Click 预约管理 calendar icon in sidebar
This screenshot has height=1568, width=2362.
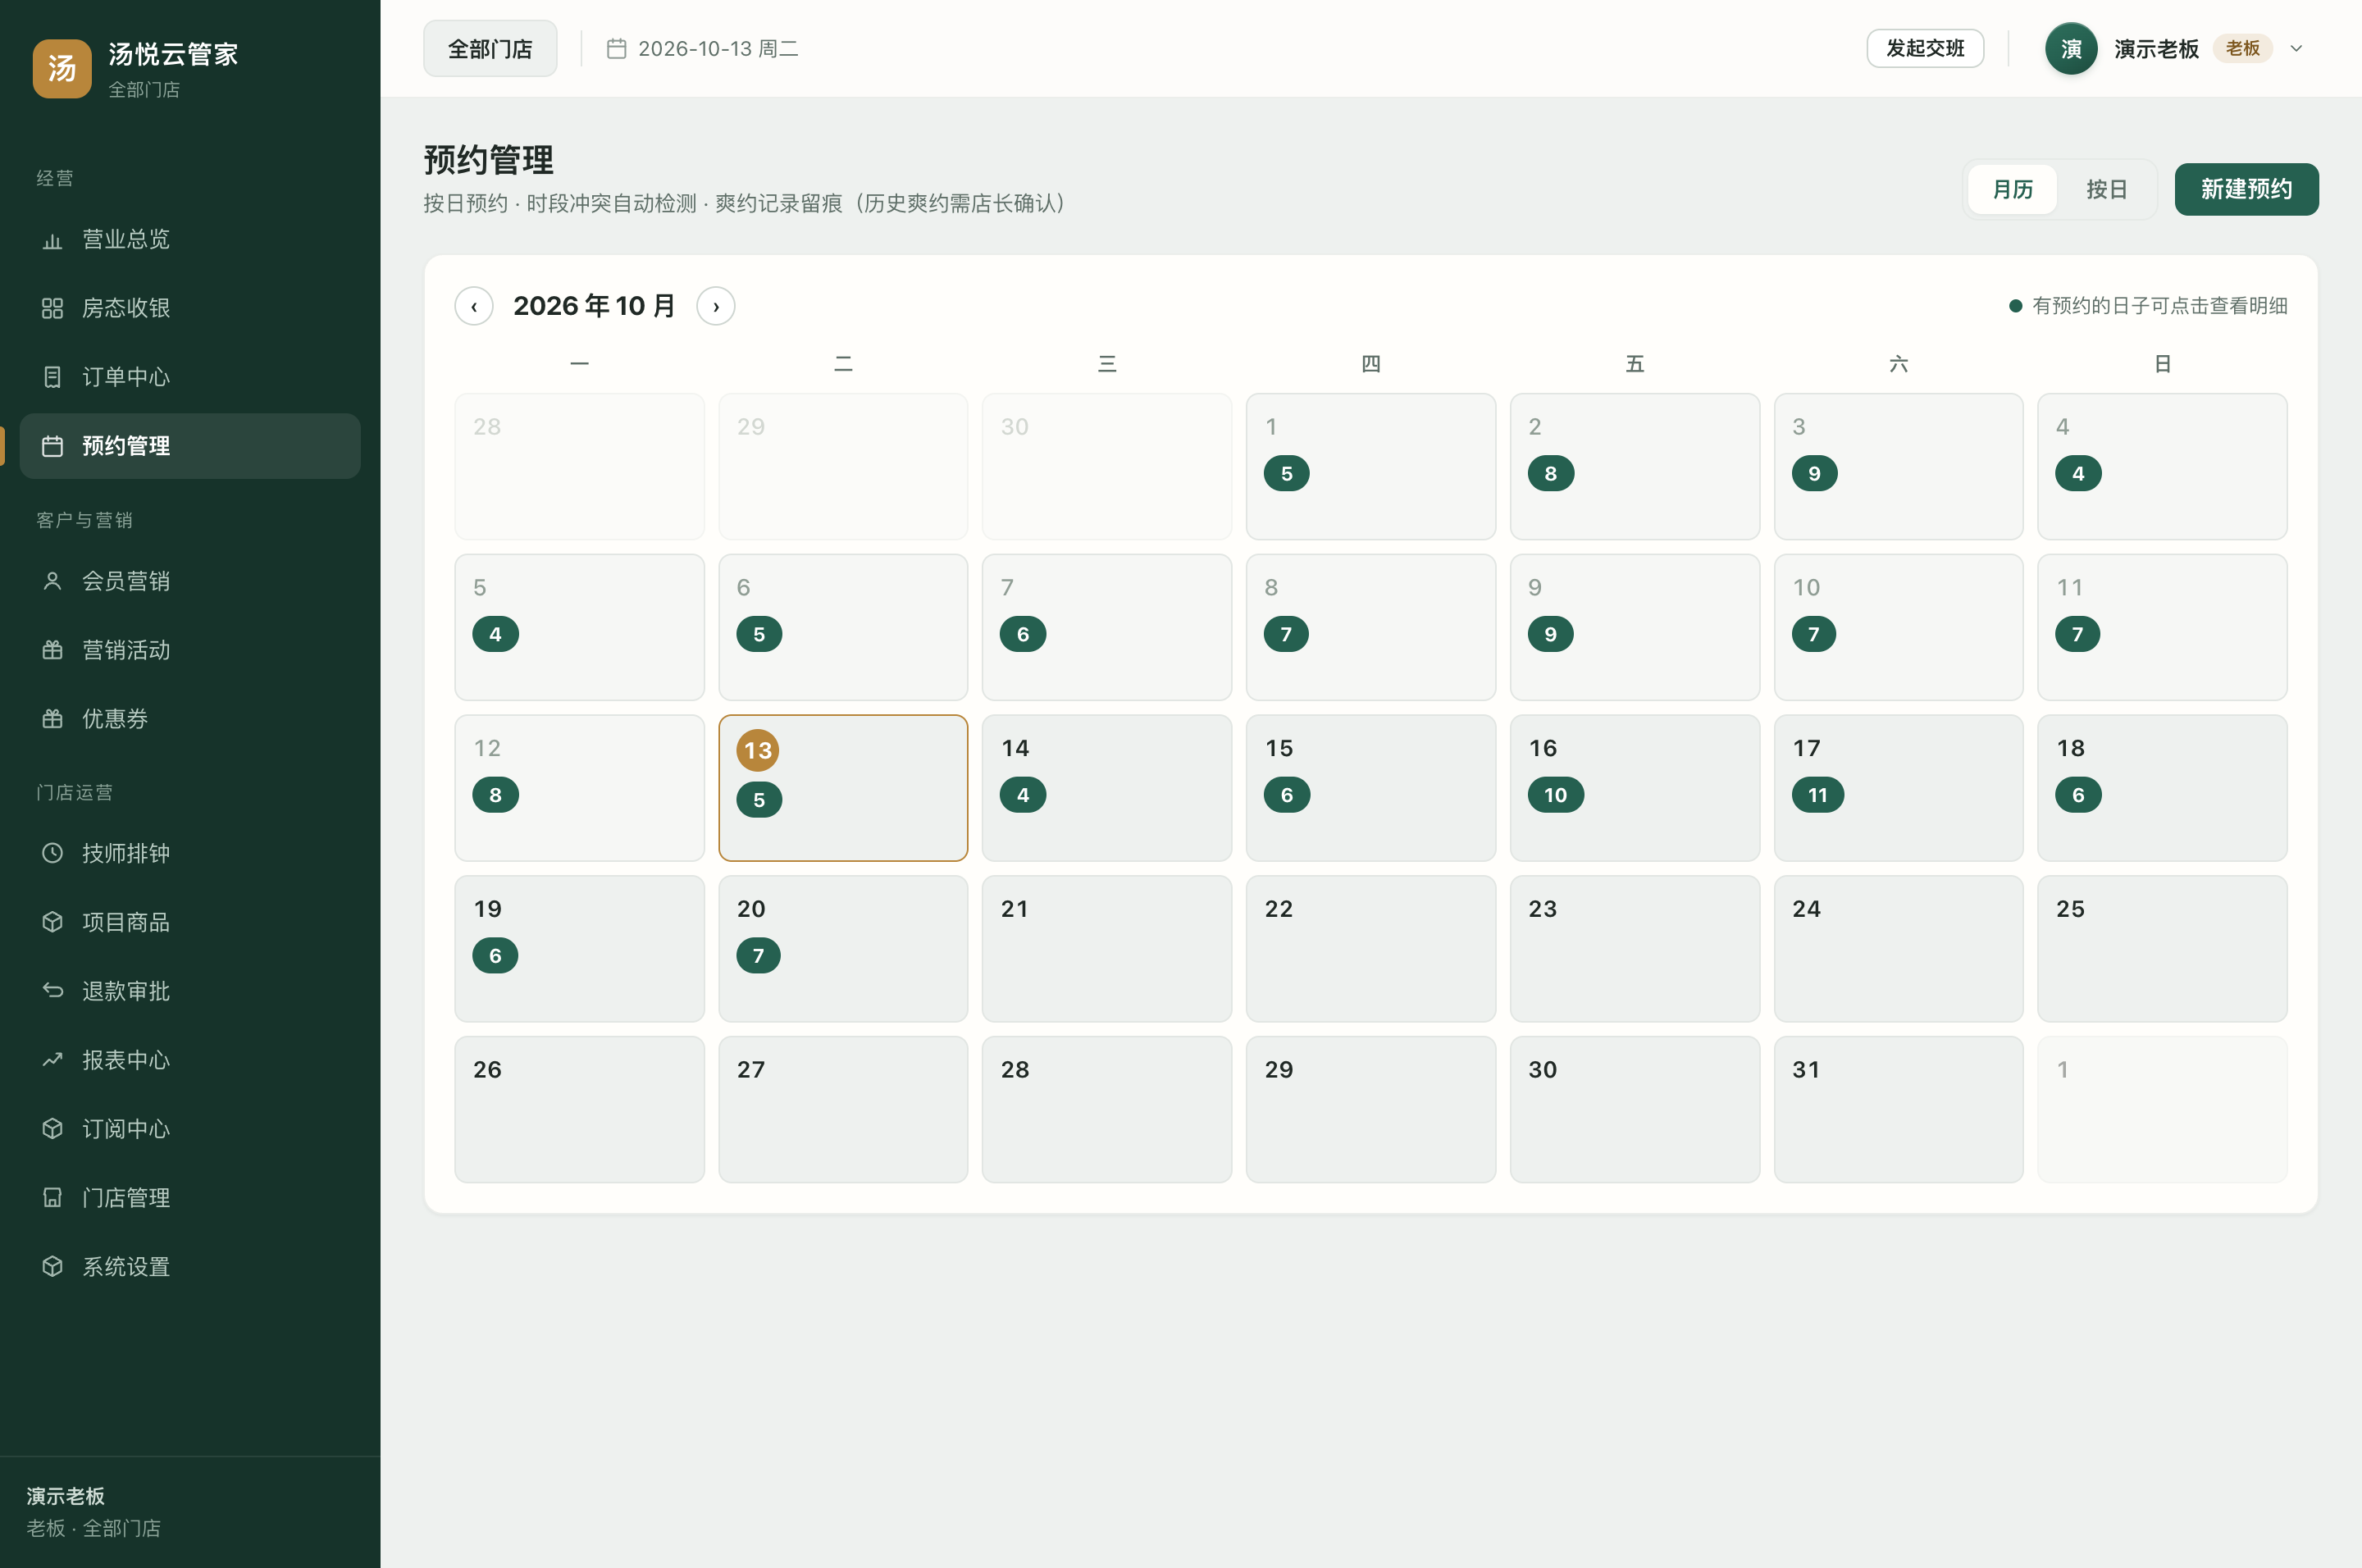click(52, 446)
